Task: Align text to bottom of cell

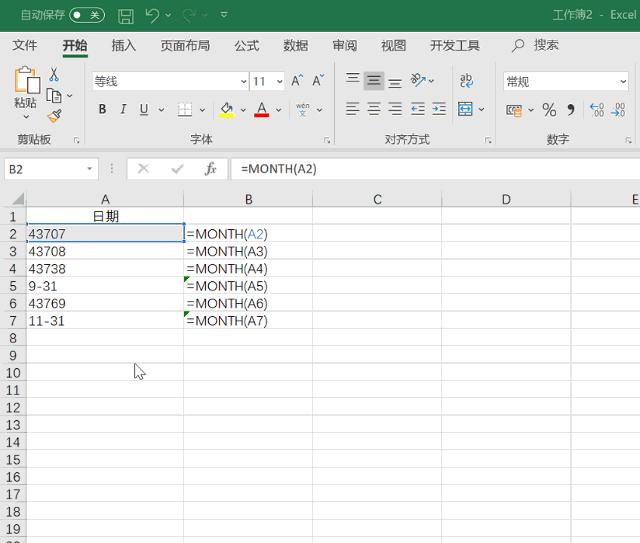Action: (395, 82)
